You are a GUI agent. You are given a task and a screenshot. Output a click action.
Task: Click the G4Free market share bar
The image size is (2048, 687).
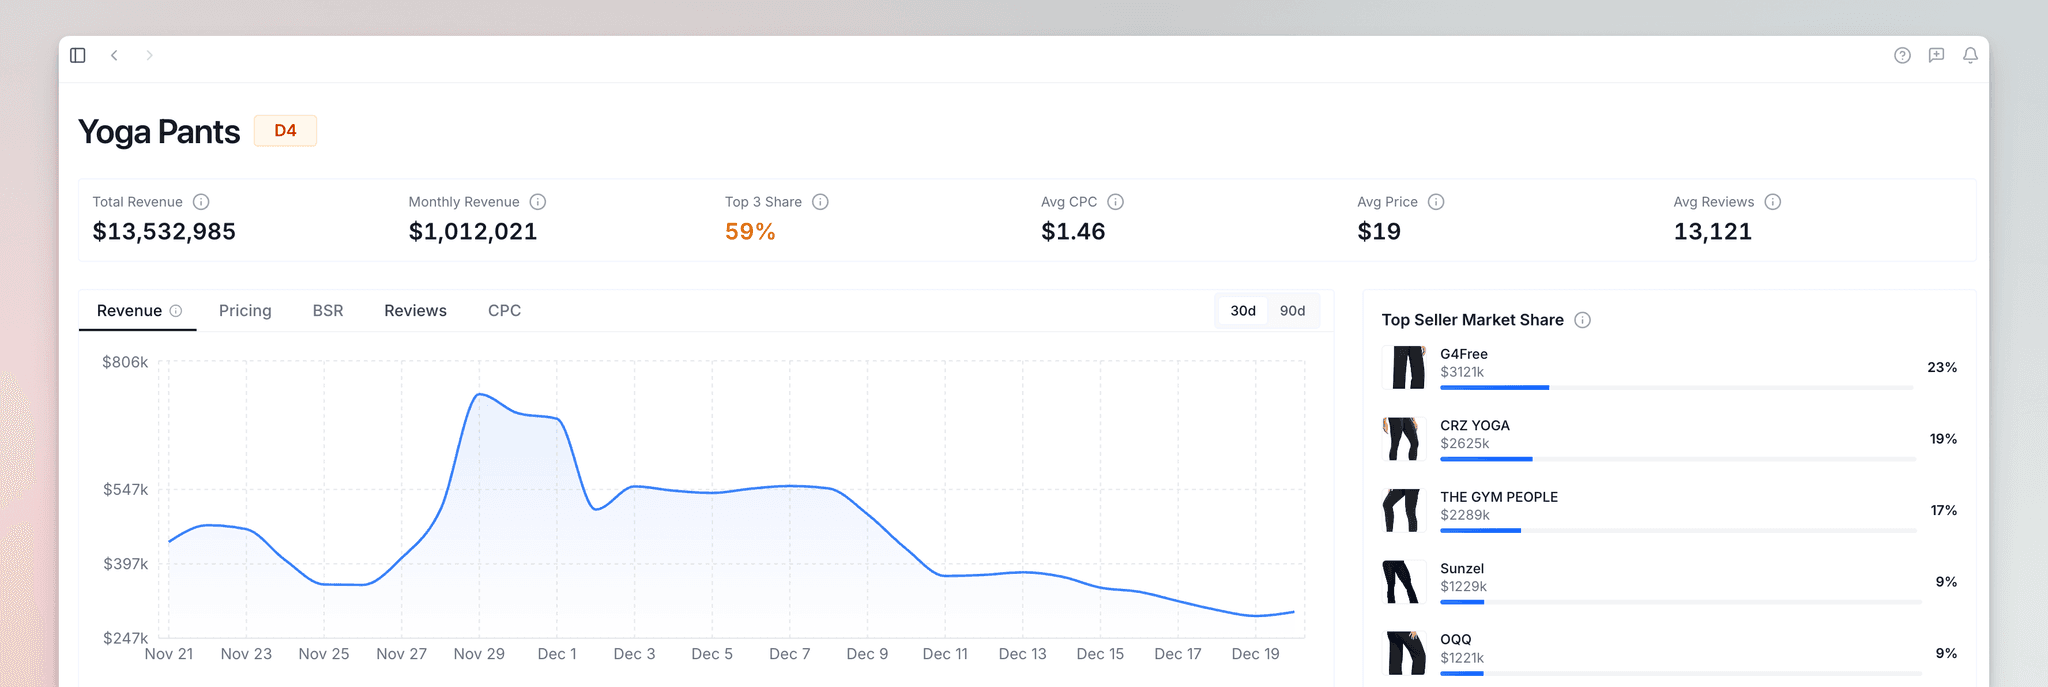(x=1678, y=387)
